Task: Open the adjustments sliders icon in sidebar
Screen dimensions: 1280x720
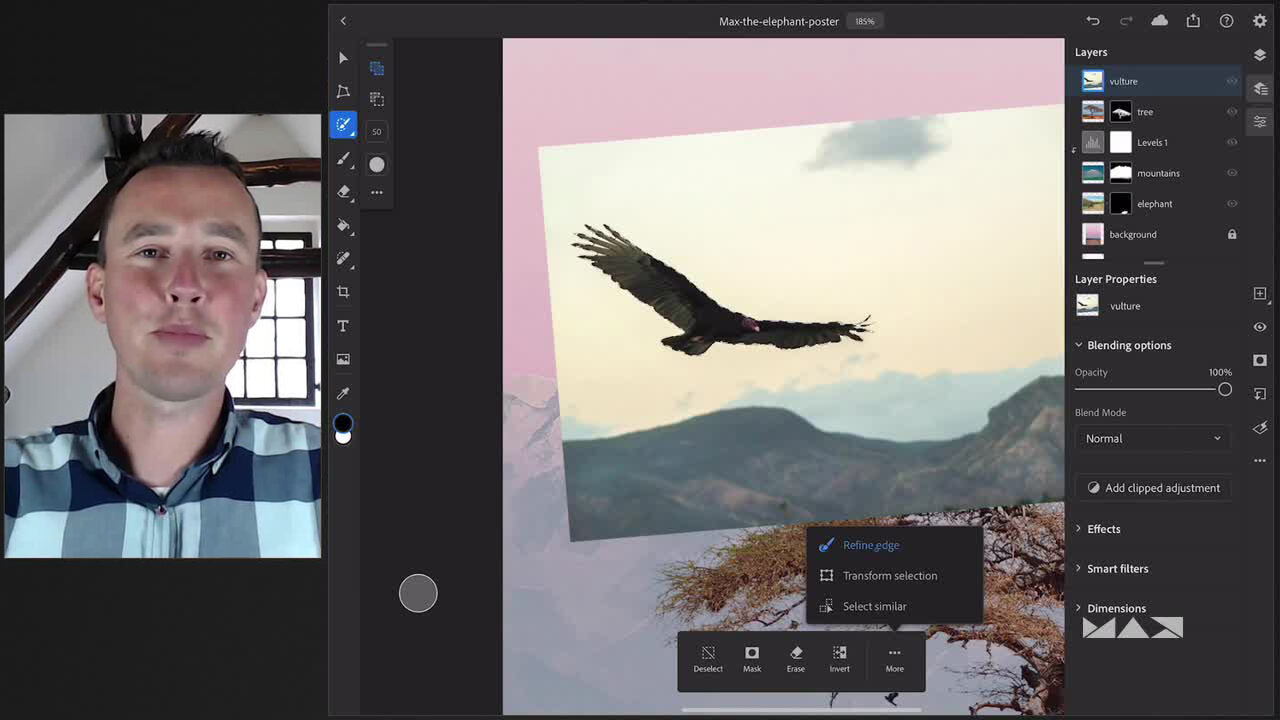Action: pos(1260,122)
